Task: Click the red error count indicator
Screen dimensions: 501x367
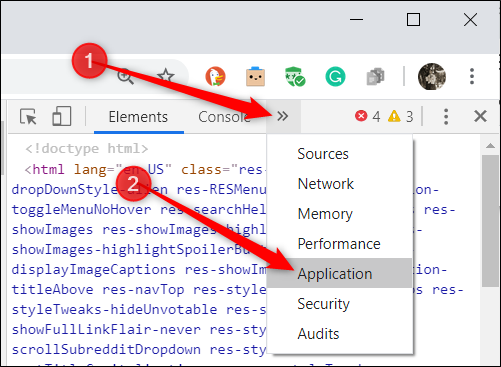Action: pyautogui.click(x=368, y=116)
